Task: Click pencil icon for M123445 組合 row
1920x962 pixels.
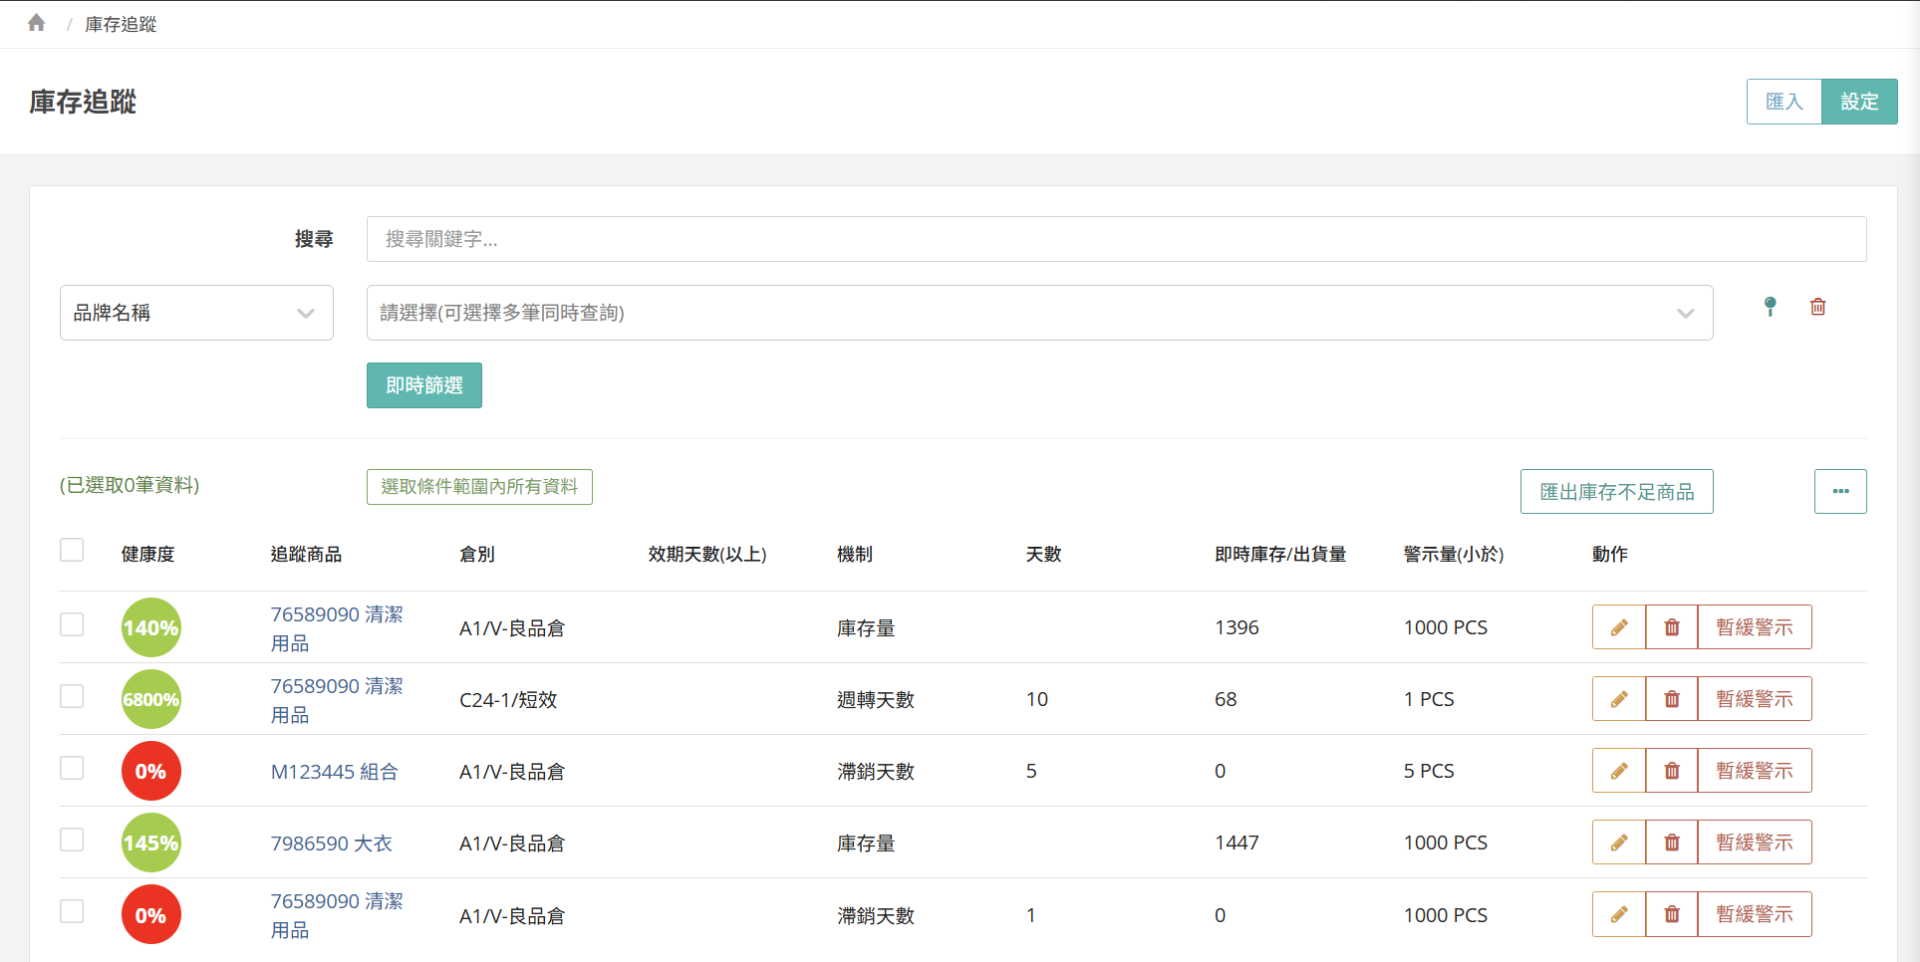Action: click(x=1619, y=771)
